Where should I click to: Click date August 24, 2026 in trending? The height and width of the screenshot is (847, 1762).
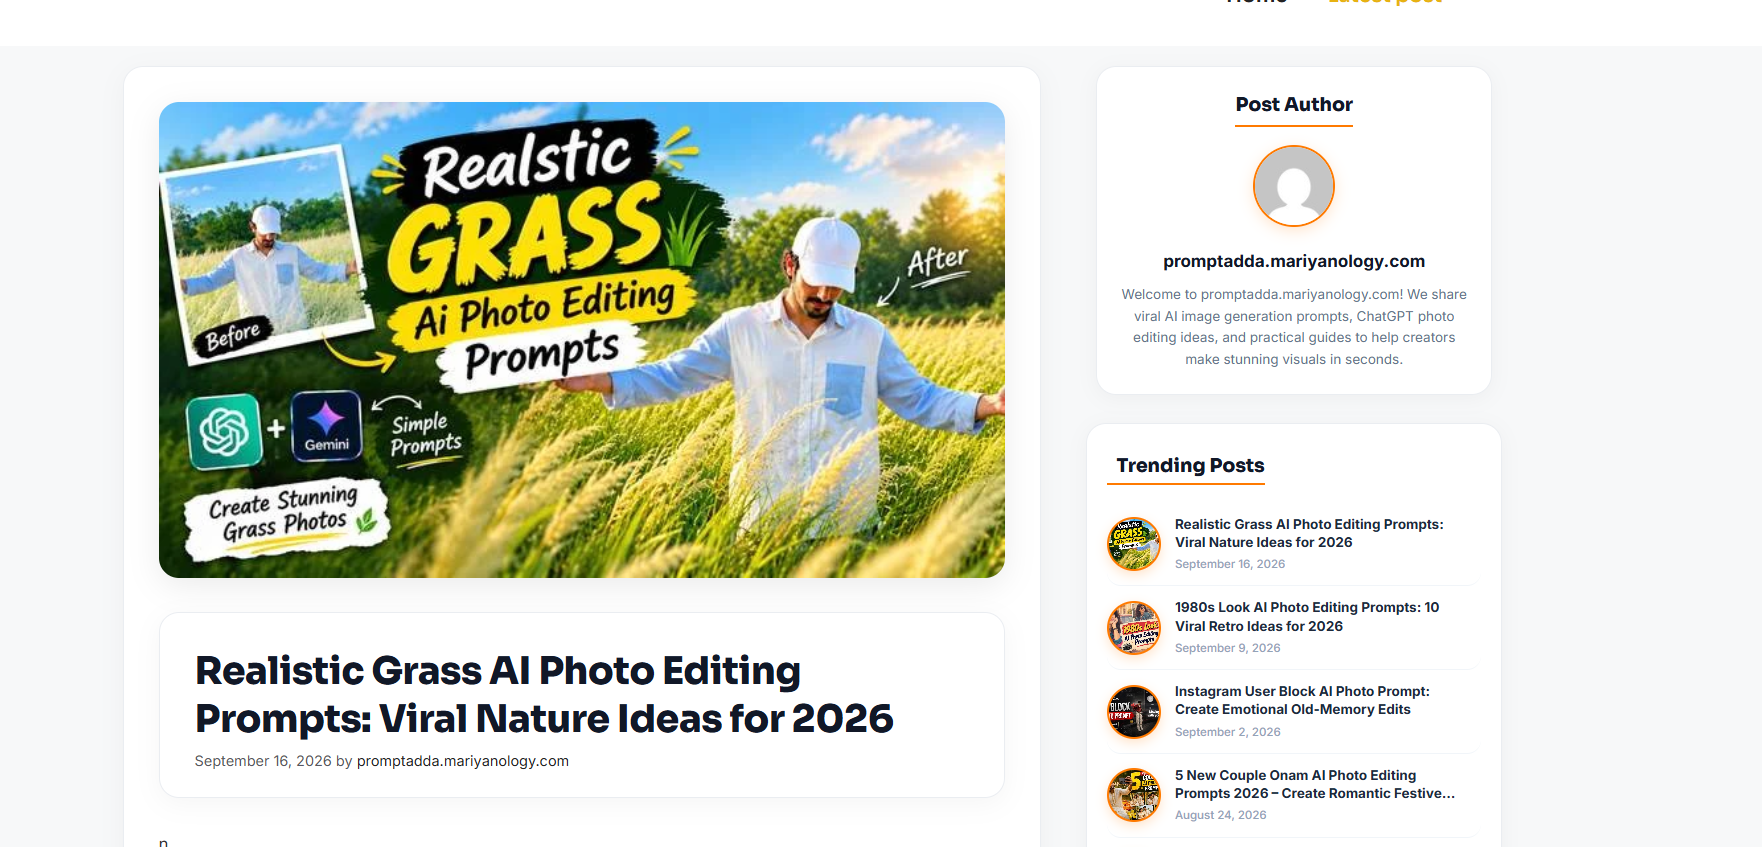tap(1220, 815)
